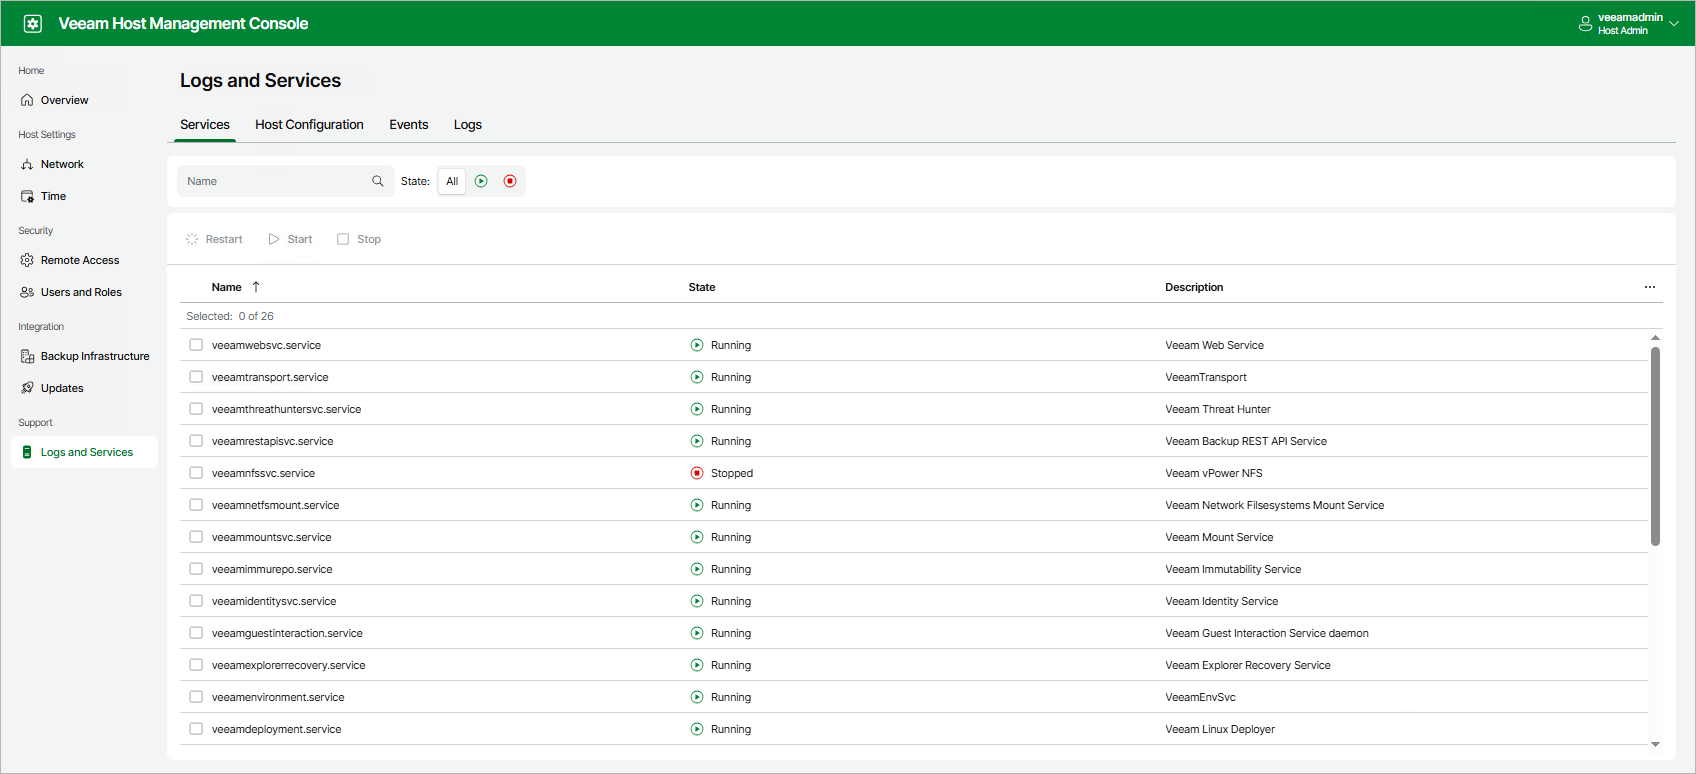Viewport: 1696px width, 774px height.
Task: Click Running status icon for veeamtransport.service
Action: click(697, 377)
